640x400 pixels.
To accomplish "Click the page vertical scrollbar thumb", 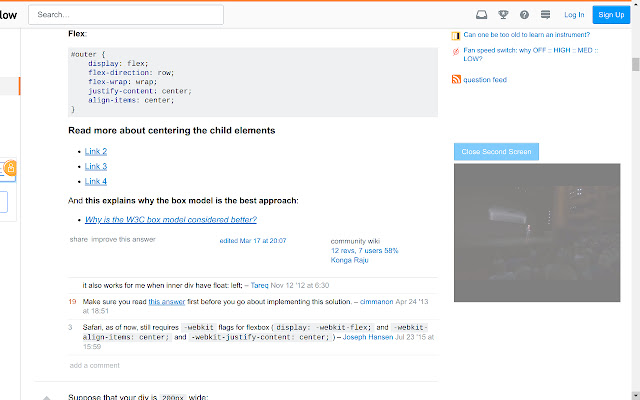I will (636, 64).
